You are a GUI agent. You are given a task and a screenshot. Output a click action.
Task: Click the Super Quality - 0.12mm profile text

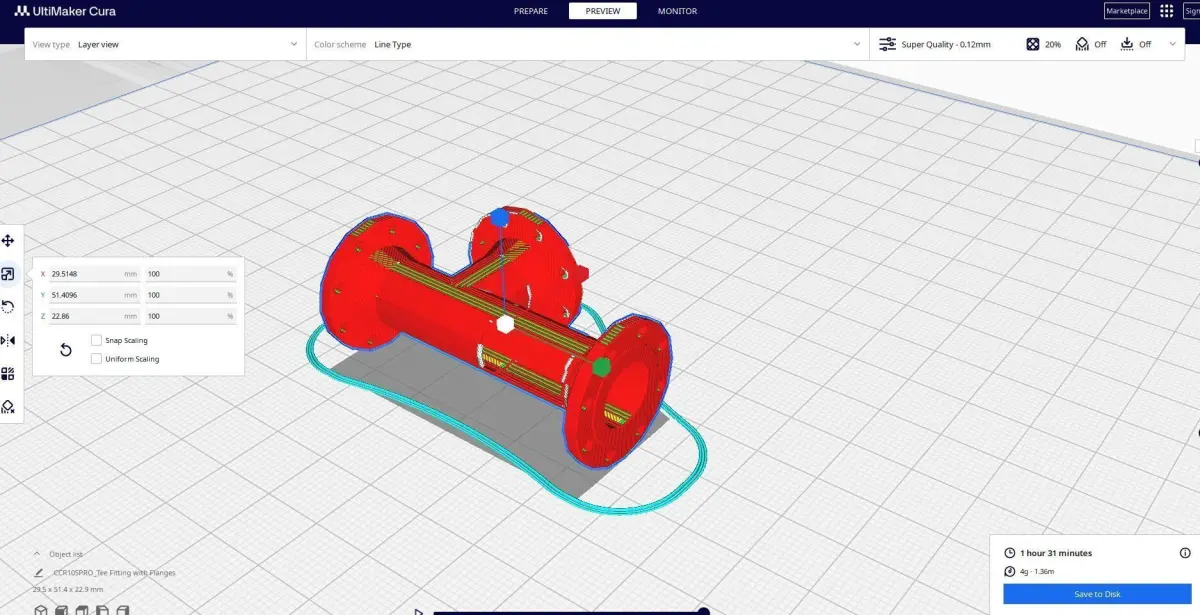point(946,44)
